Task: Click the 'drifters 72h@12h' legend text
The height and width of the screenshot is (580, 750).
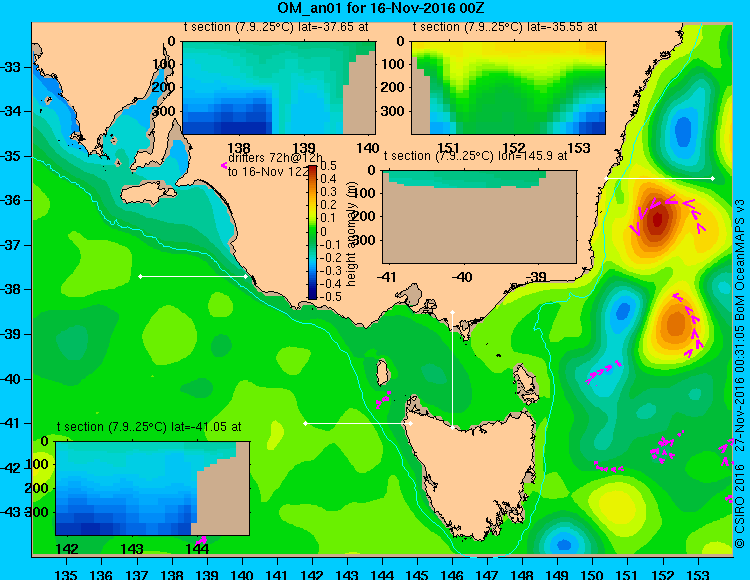Action: 275,158
